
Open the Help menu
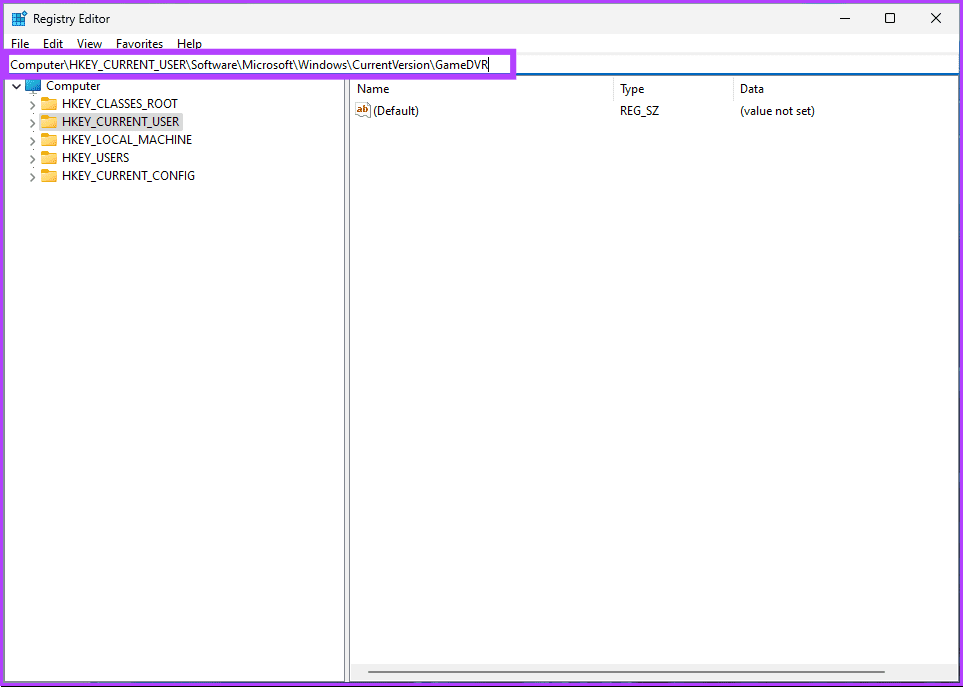click(x=189, y=44)
